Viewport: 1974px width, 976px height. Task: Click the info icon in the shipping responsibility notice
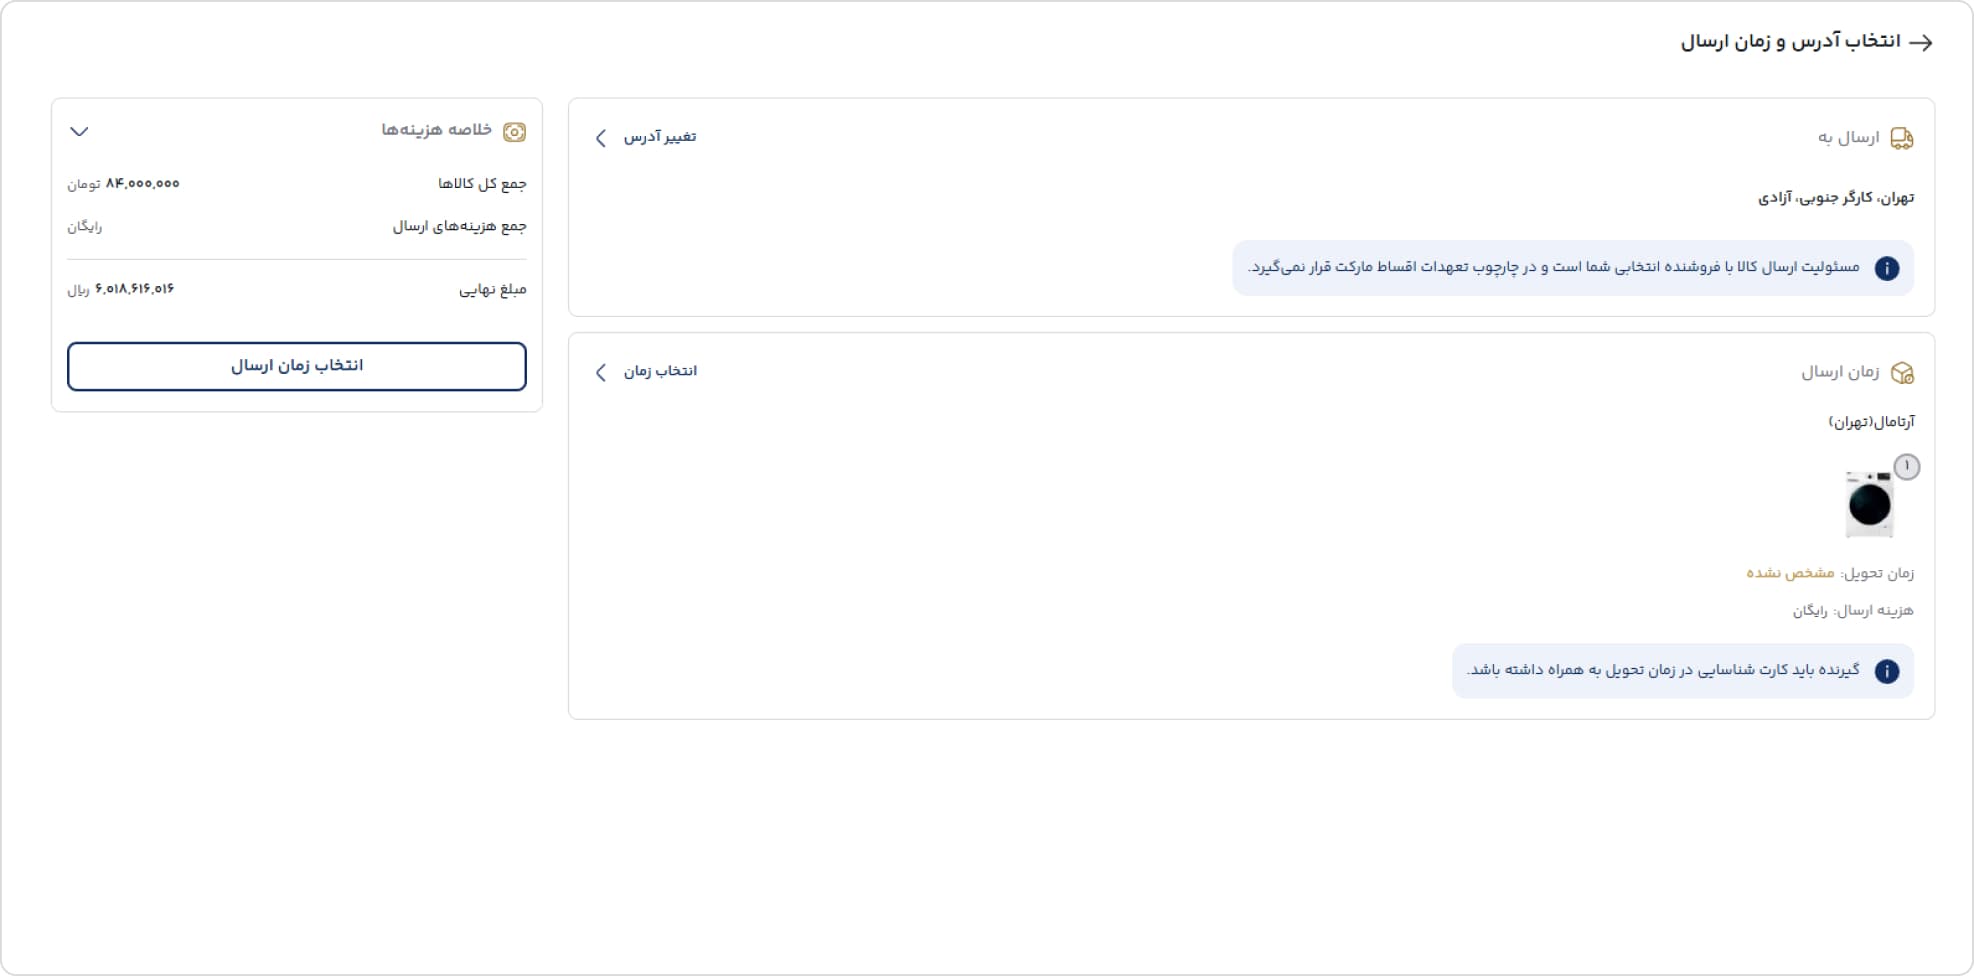point(1886,268)
